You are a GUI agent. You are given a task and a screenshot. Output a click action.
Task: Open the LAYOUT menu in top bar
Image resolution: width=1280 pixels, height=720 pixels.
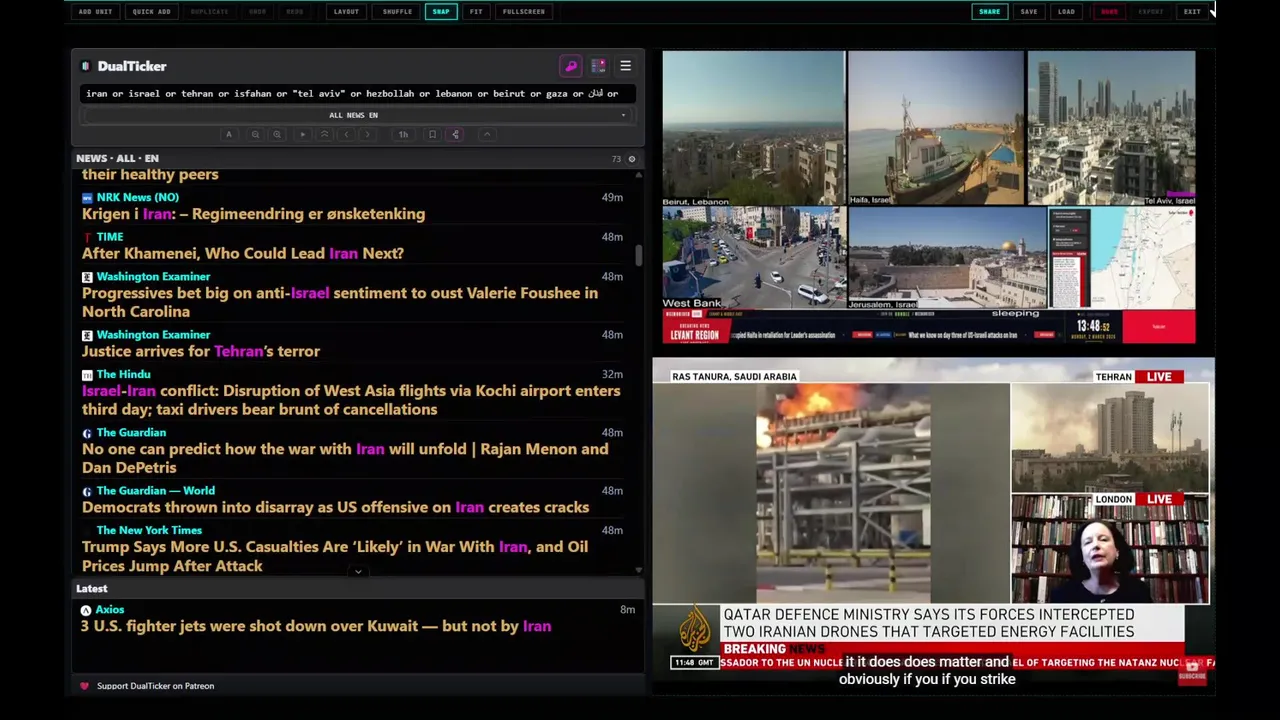346,12
